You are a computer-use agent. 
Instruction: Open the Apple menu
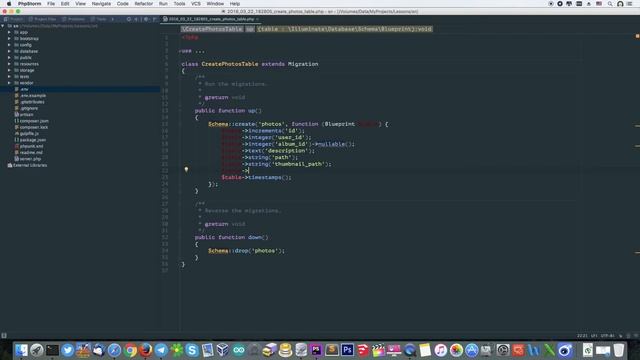click(9, 4)
